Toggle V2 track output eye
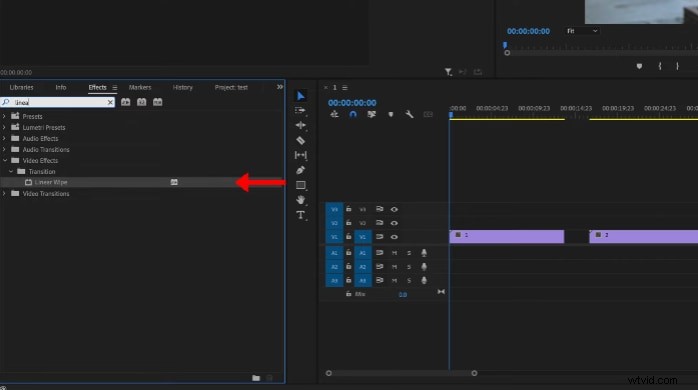Image resolution: width=698 pixels, height=390 pixels. point(394,223)
